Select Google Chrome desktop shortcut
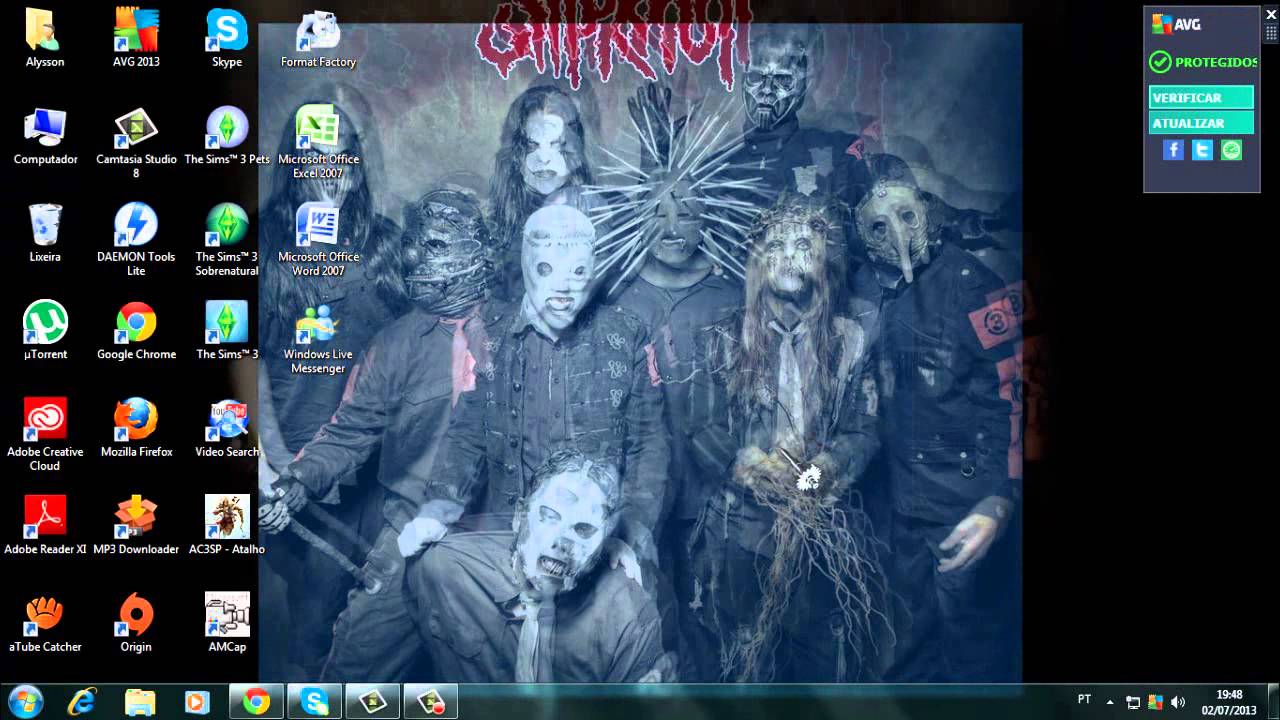The width and height of the screenshot is (1280, 720). (136, 331)
